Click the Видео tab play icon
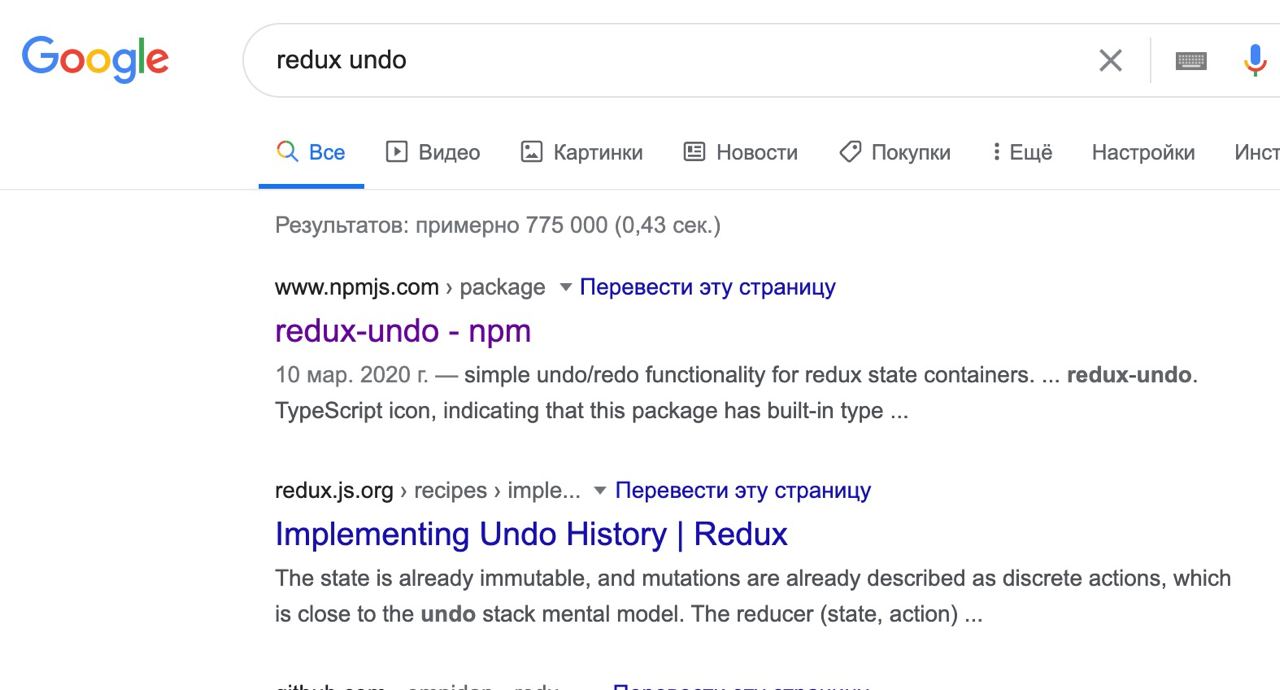 coord(397,152)
